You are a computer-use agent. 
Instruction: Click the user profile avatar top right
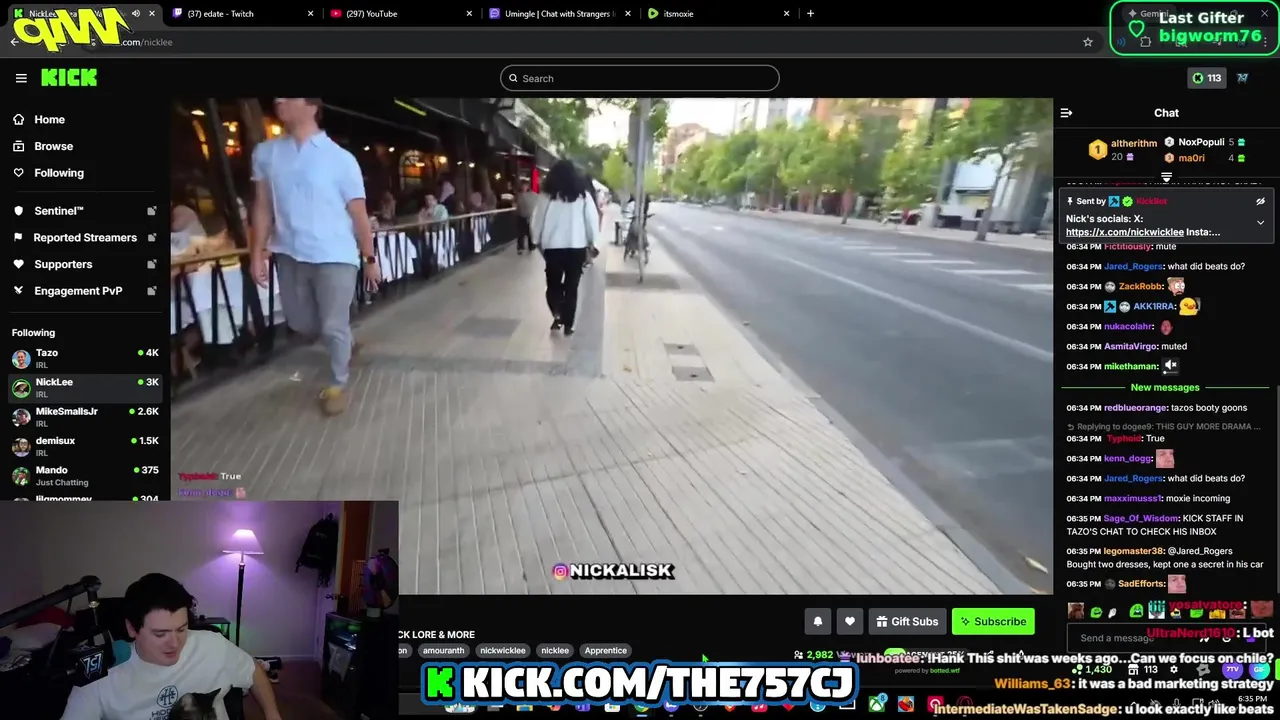tap(1242, 78)
